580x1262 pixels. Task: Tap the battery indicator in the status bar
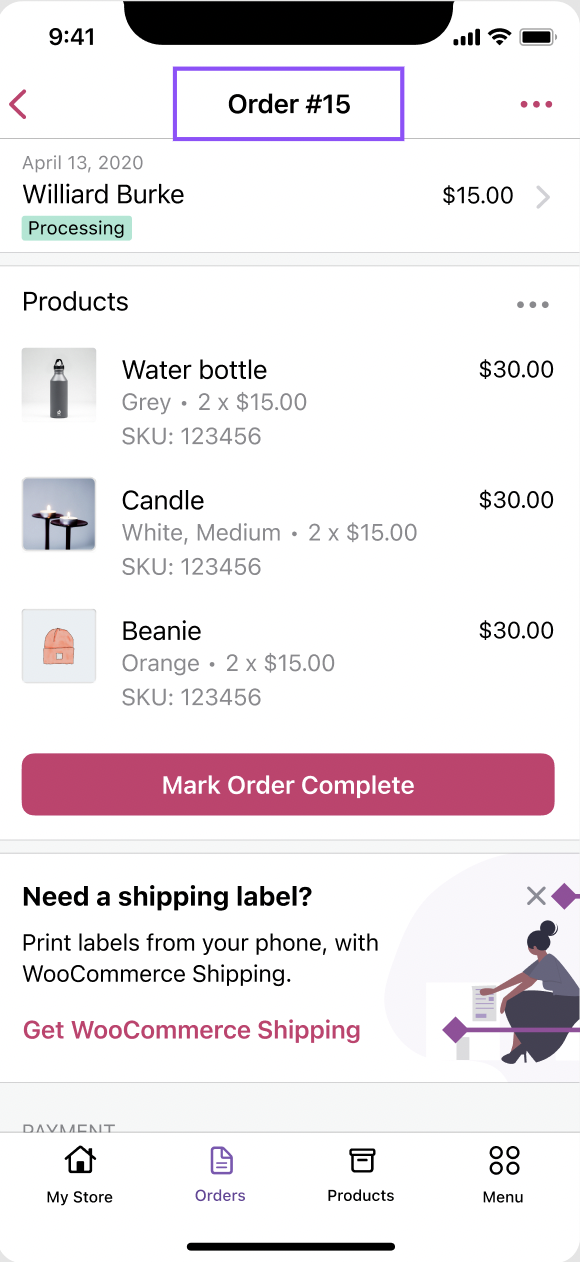pyautogui.click(x=538, y=36)
